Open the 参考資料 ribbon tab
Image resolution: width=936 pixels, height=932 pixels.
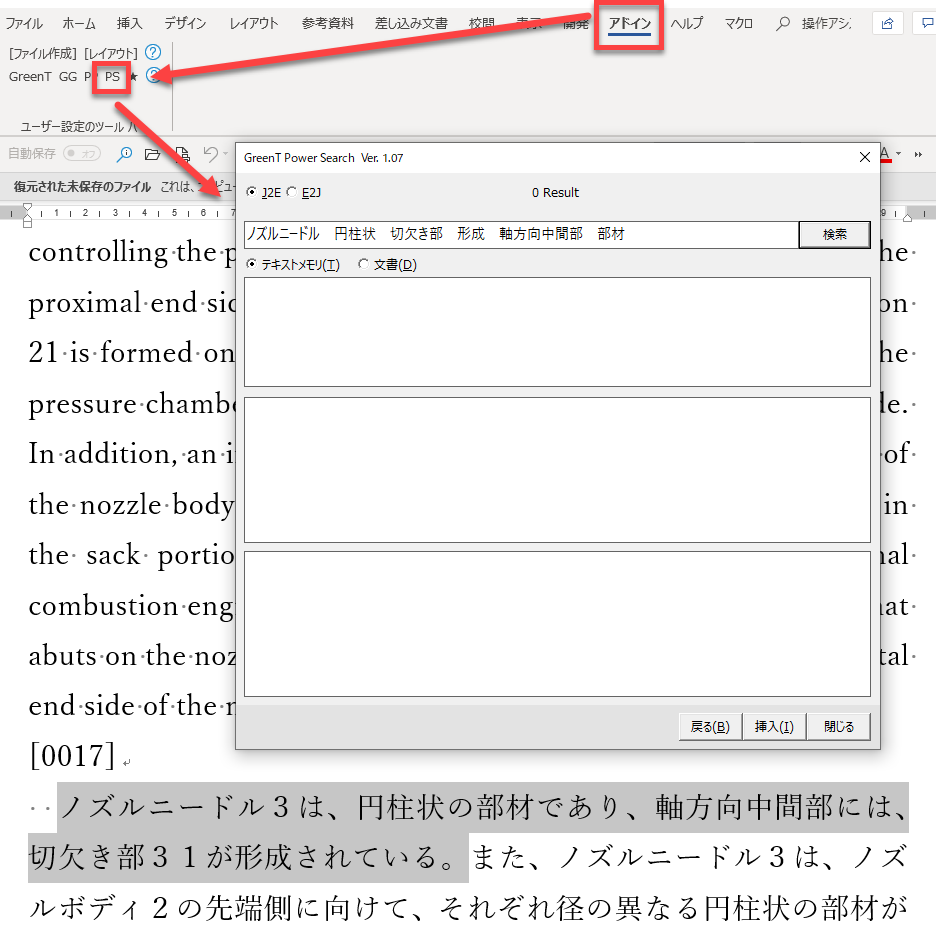328,24
